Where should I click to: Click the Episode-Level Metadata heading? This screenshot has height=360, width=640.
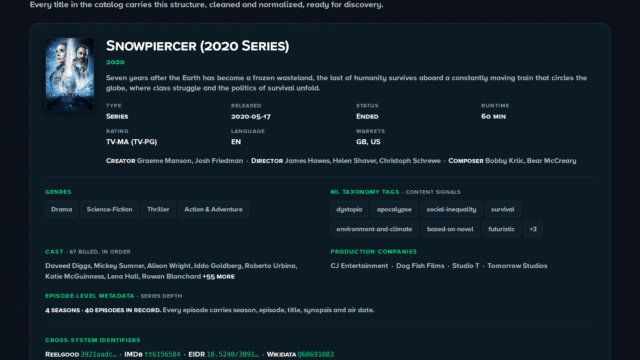click(x=90, y=296)
